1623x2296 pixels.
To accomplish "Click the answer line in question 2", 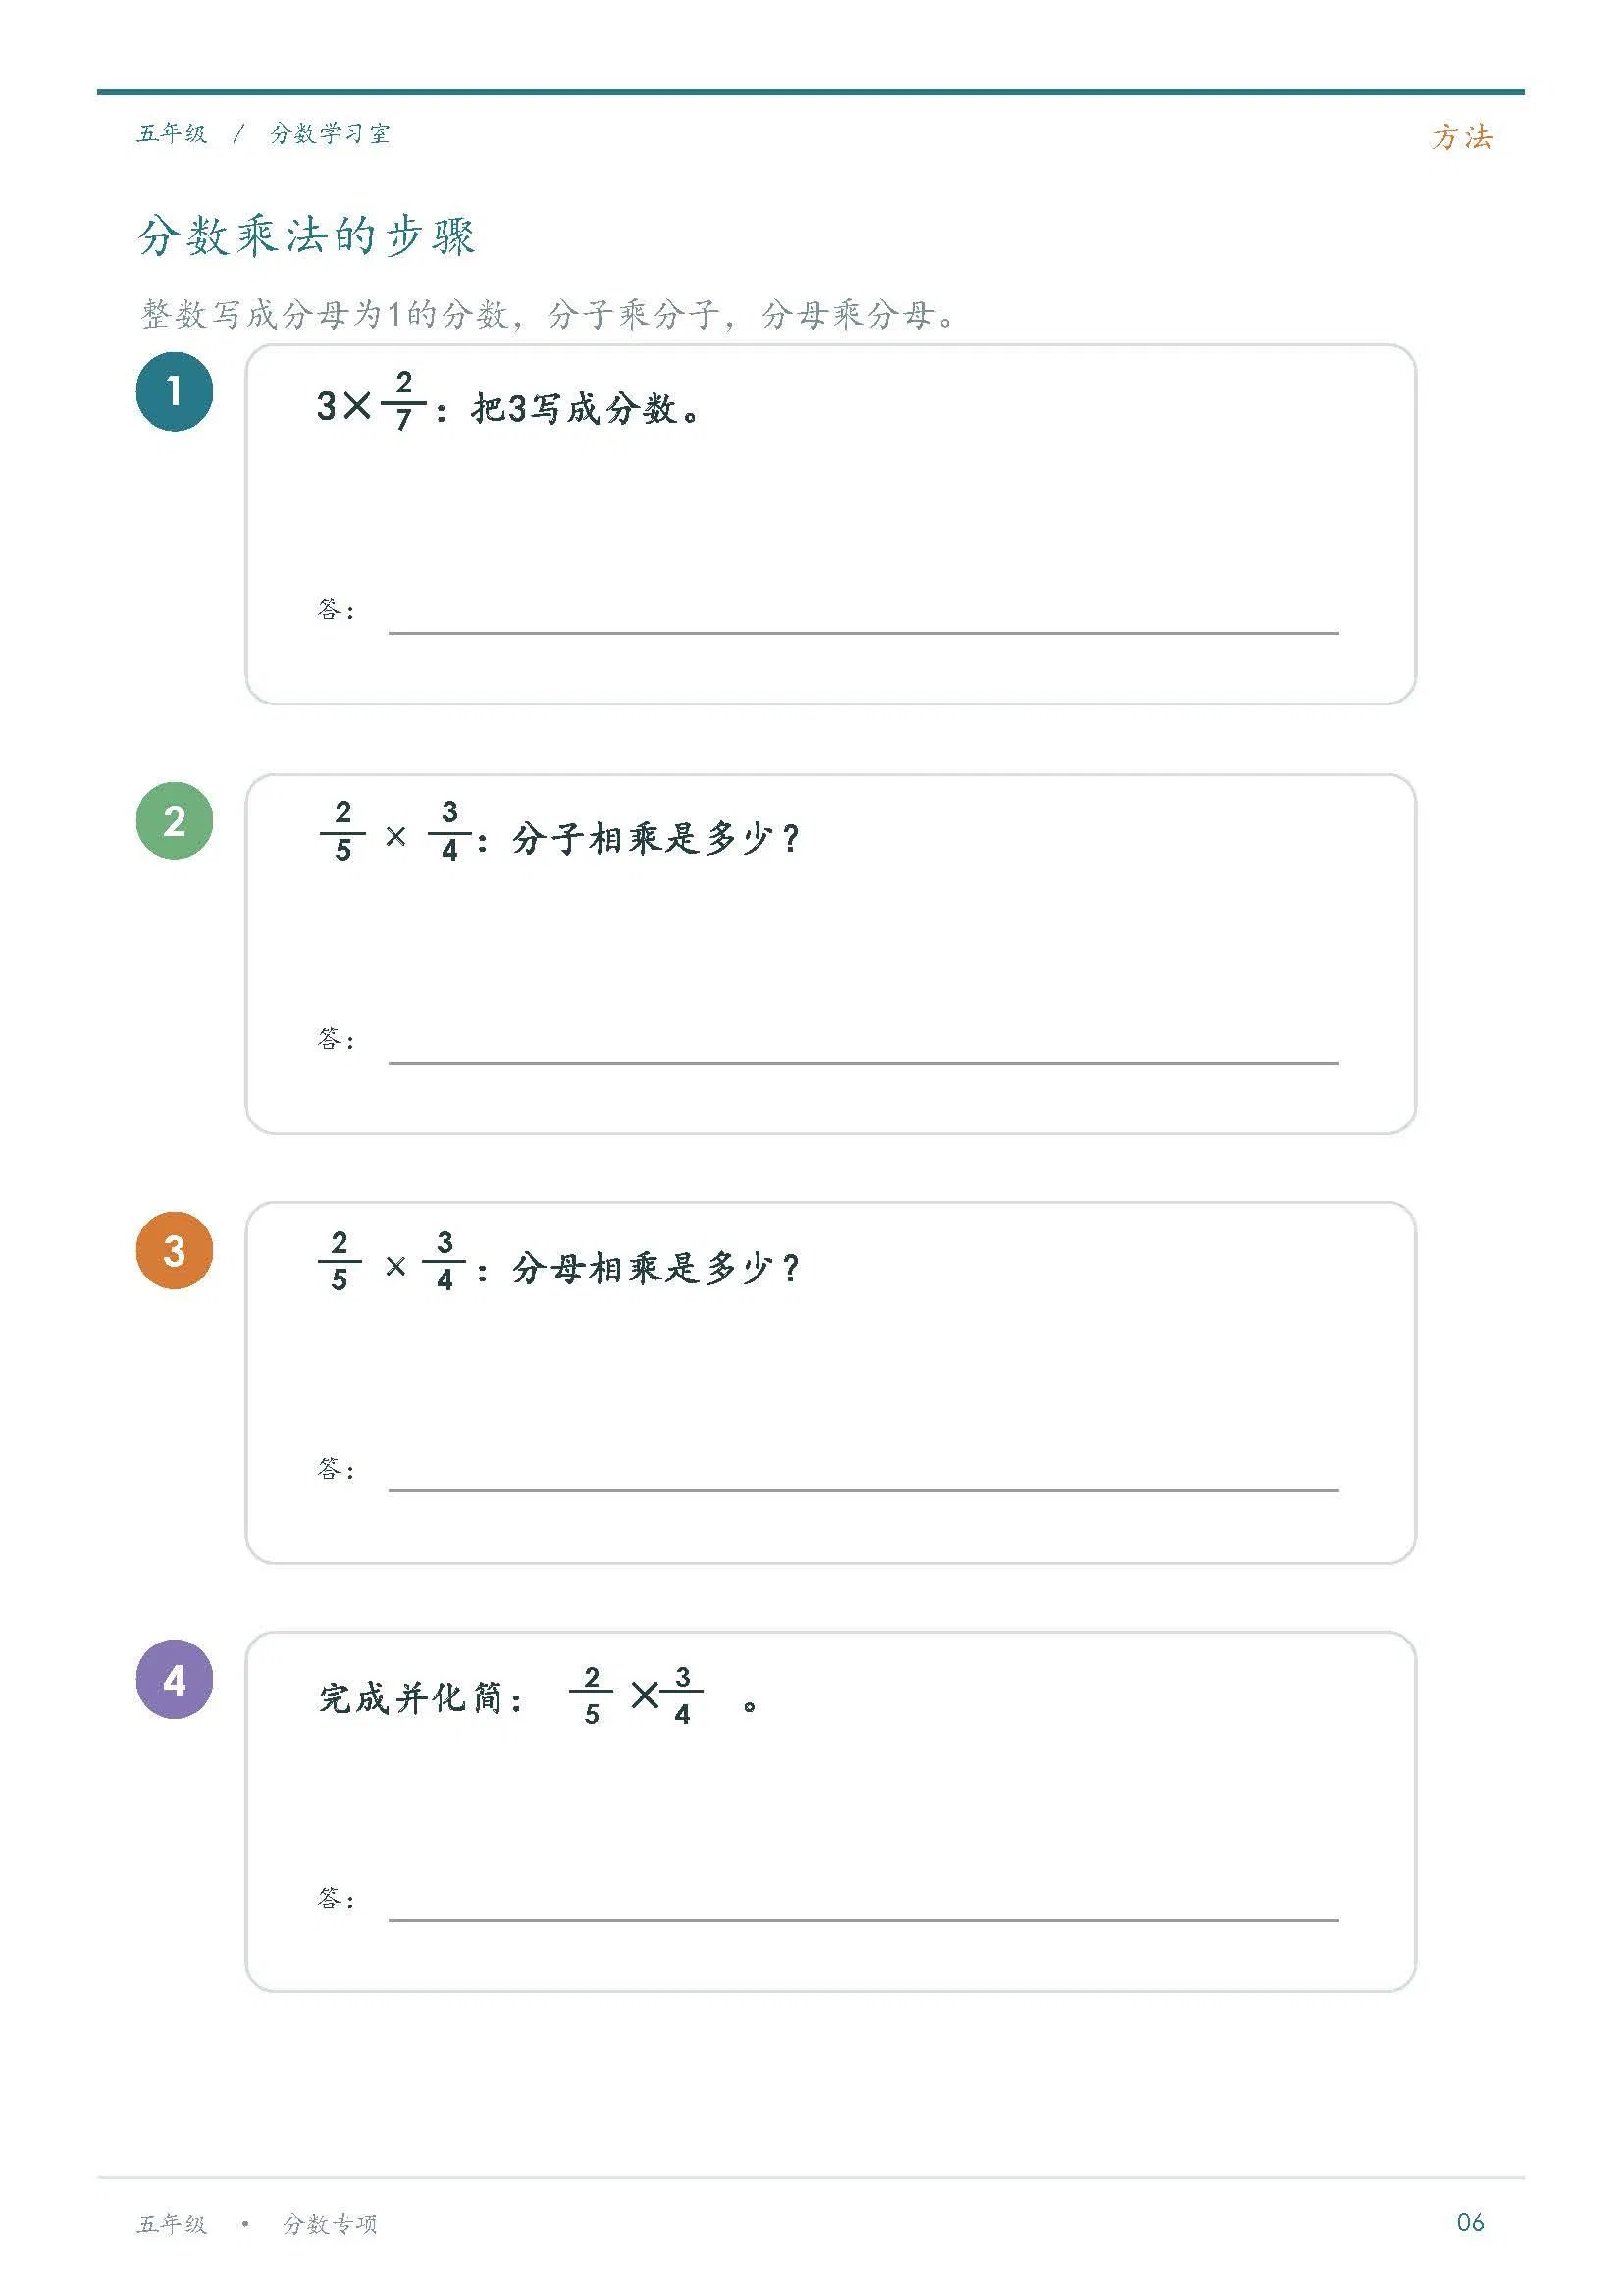I will 863,1062.
